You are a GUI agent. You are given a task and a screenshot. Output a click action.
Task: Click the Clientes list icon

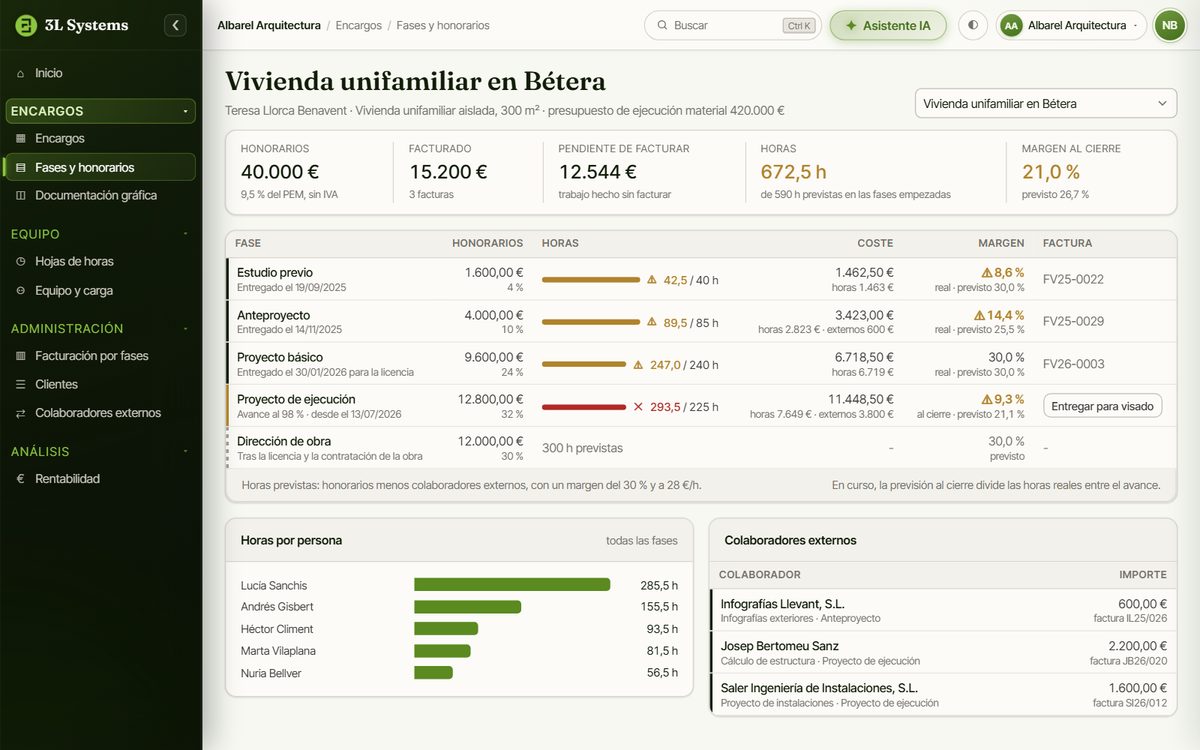(x=20, y=384)
